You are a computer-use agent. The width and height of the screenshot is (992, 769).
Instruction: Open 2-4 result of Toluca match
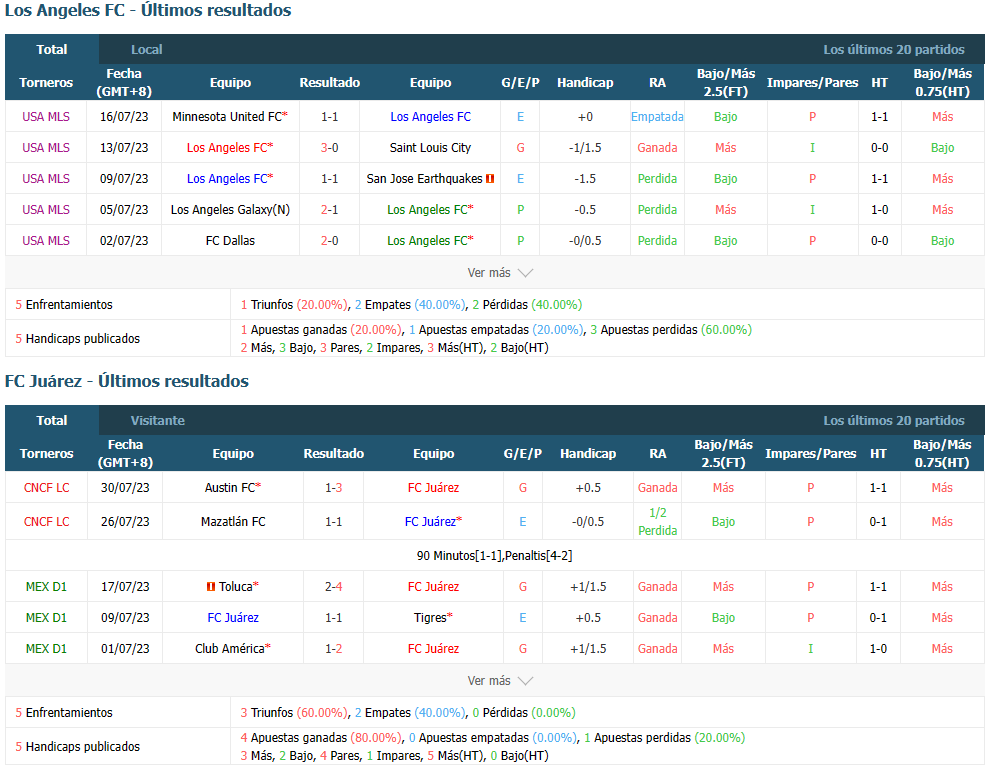tap(333, 587)
